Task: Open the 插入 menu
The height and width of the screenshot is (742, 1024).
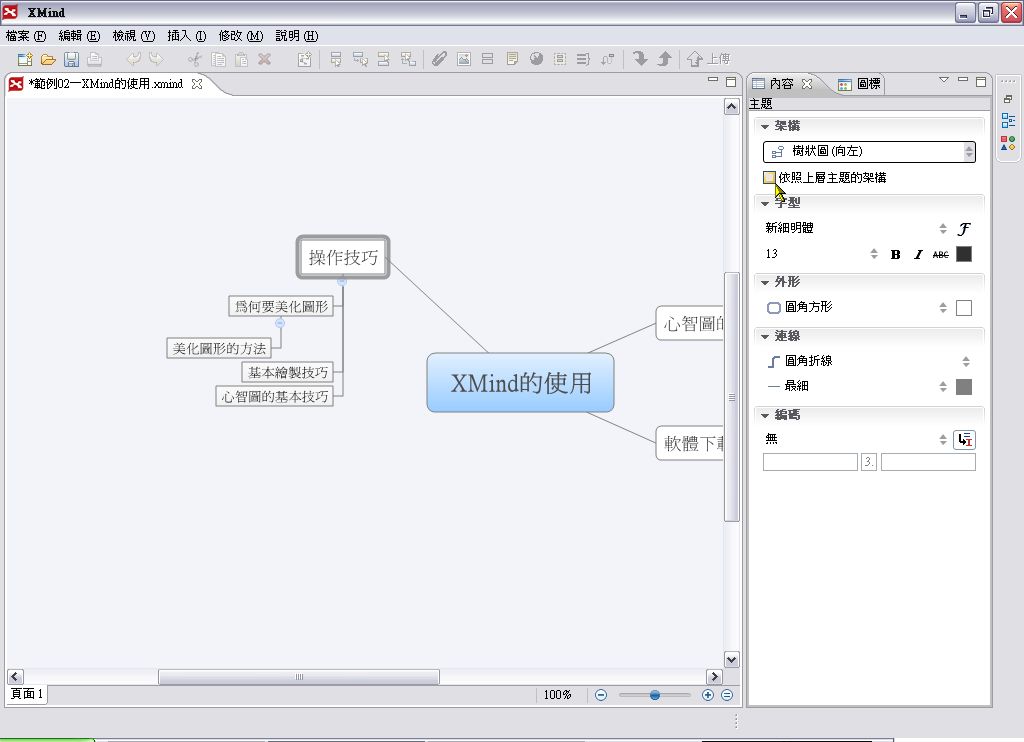Action: point(187,36)
